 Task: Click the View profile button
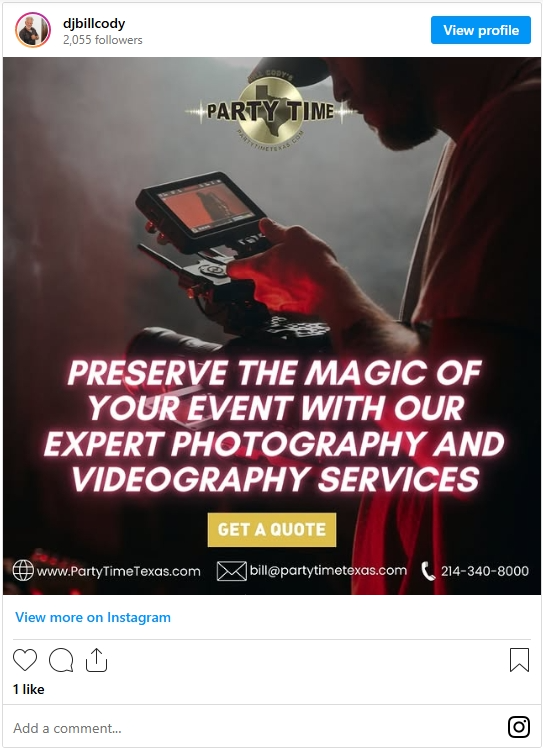(481, 30)
